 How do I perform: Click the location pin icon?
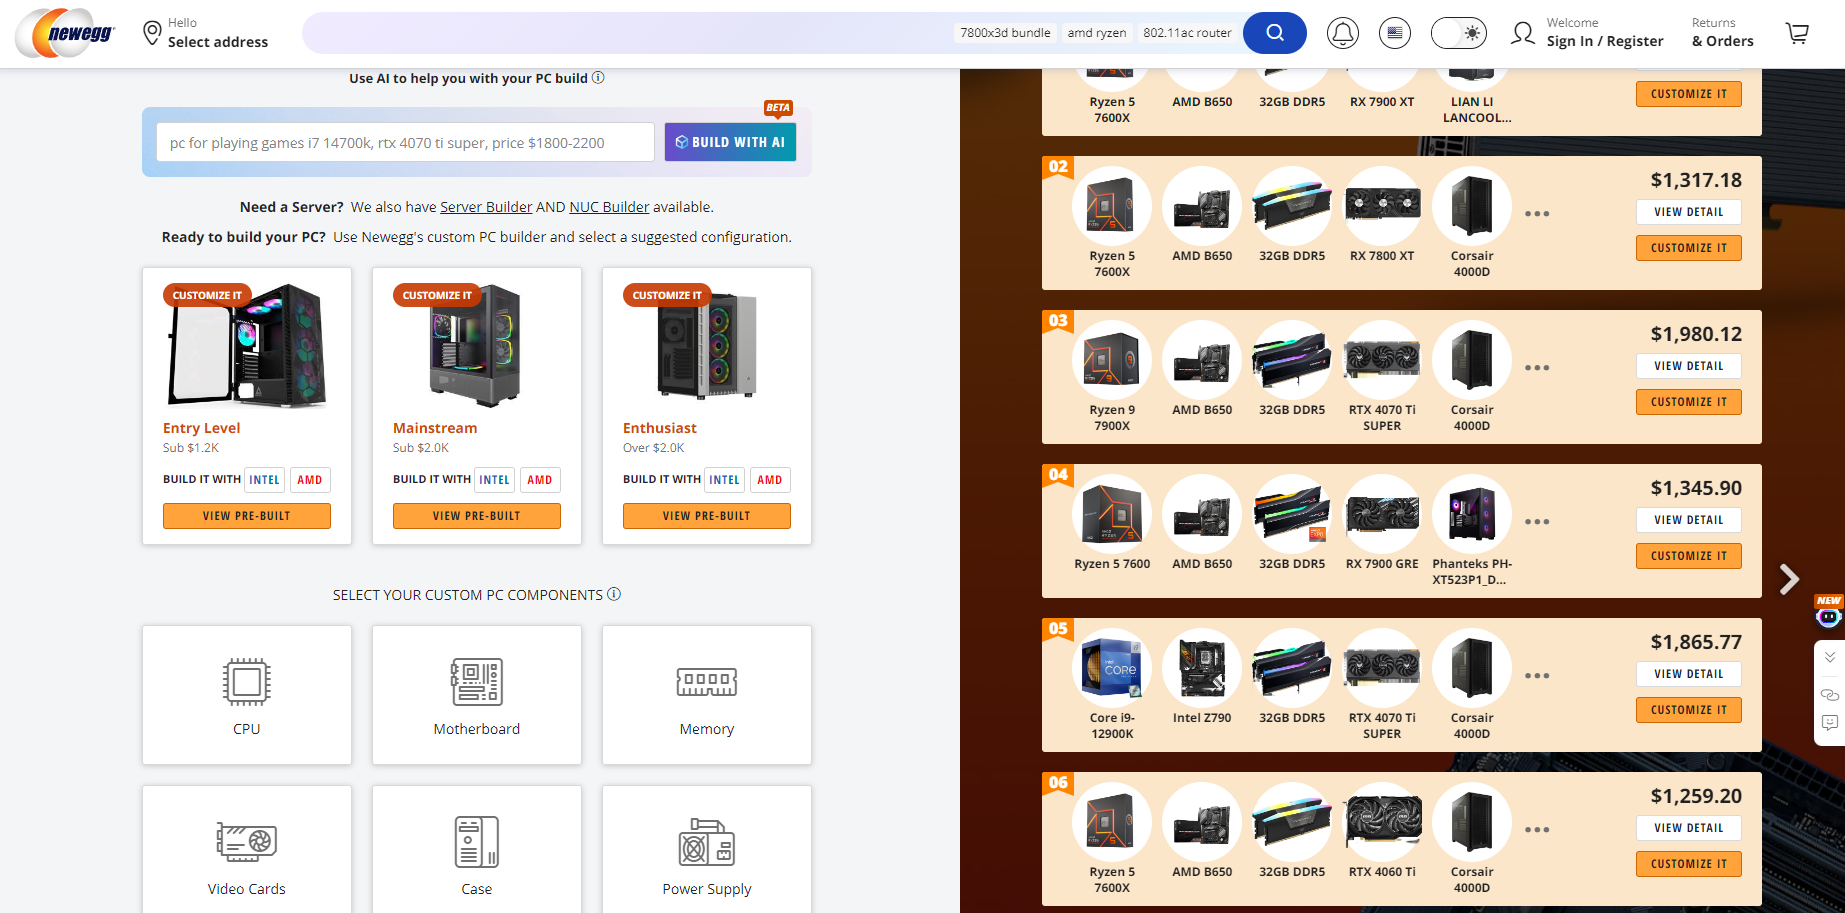pyautogui.click(x=152, y=33)
